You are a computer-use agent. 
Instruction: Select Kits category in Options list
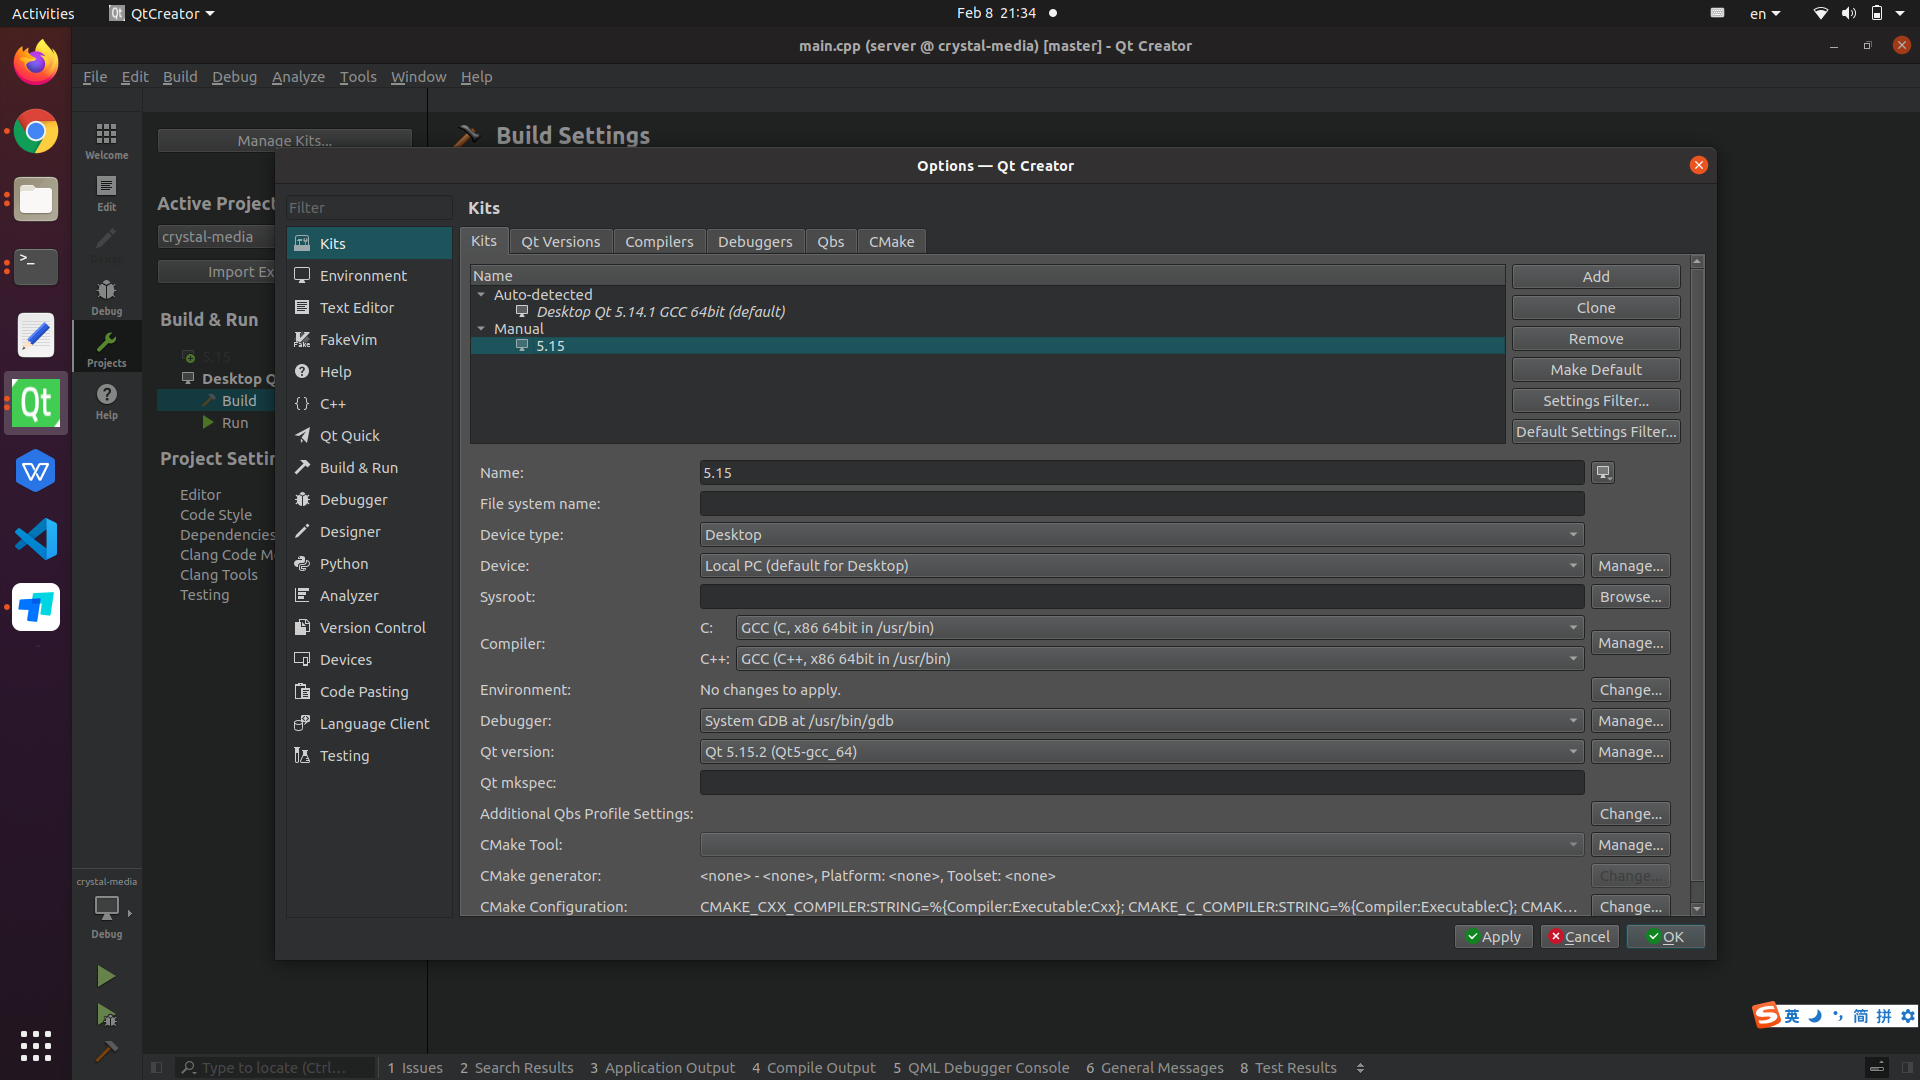tap(369, 244)
